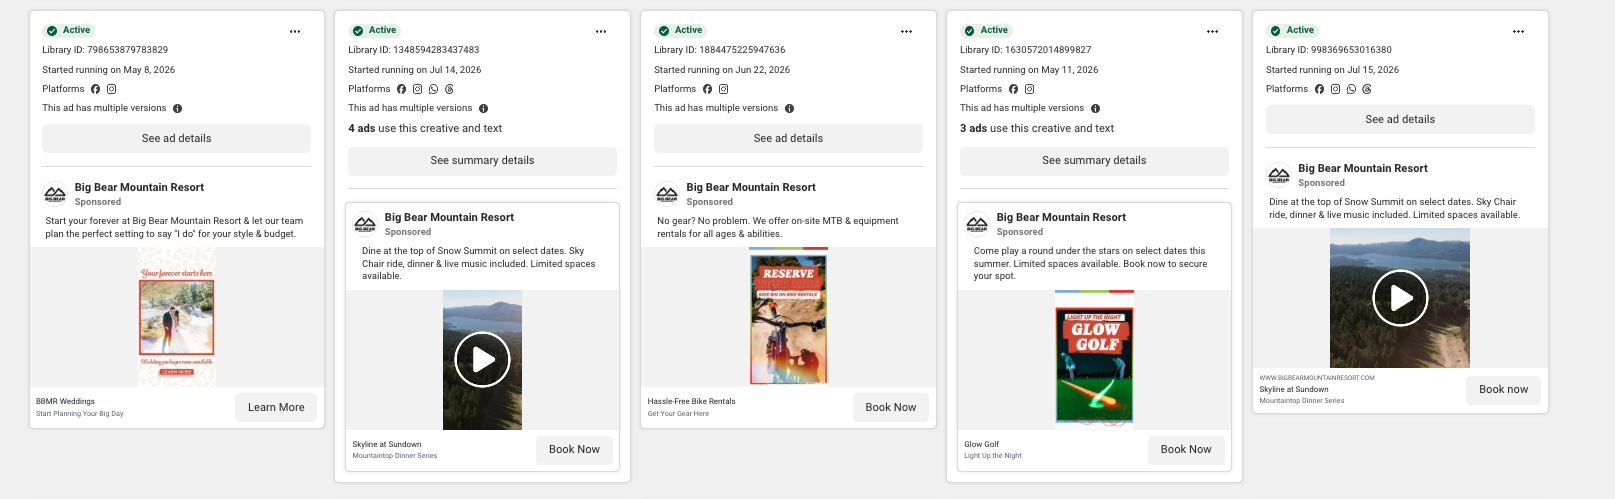The width and height of the screenshot is (1615, 499).
Task: Click the WhatsApp platform icon on ad 1348594283437483
Action: coord(434,89)
